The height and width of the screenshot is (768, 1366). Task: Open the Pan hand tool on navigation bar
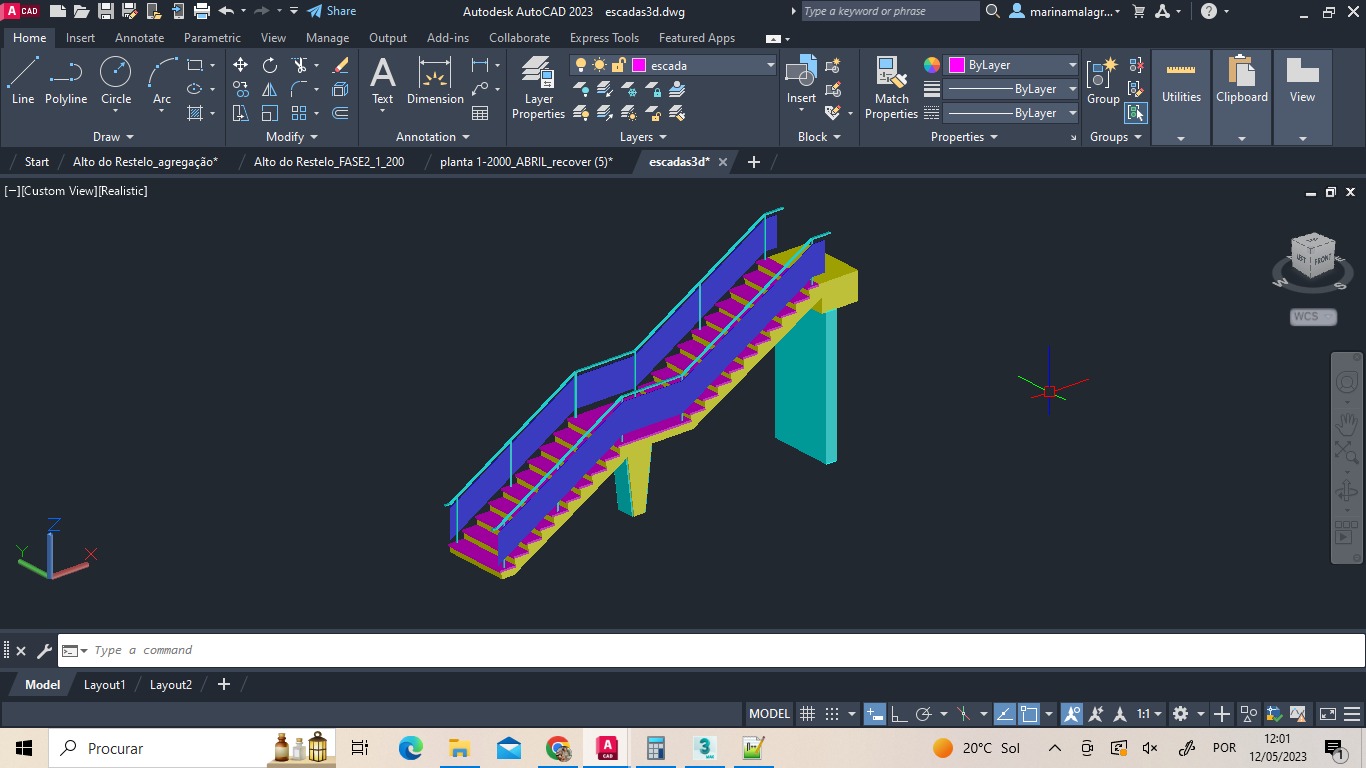coord(1347,423)
